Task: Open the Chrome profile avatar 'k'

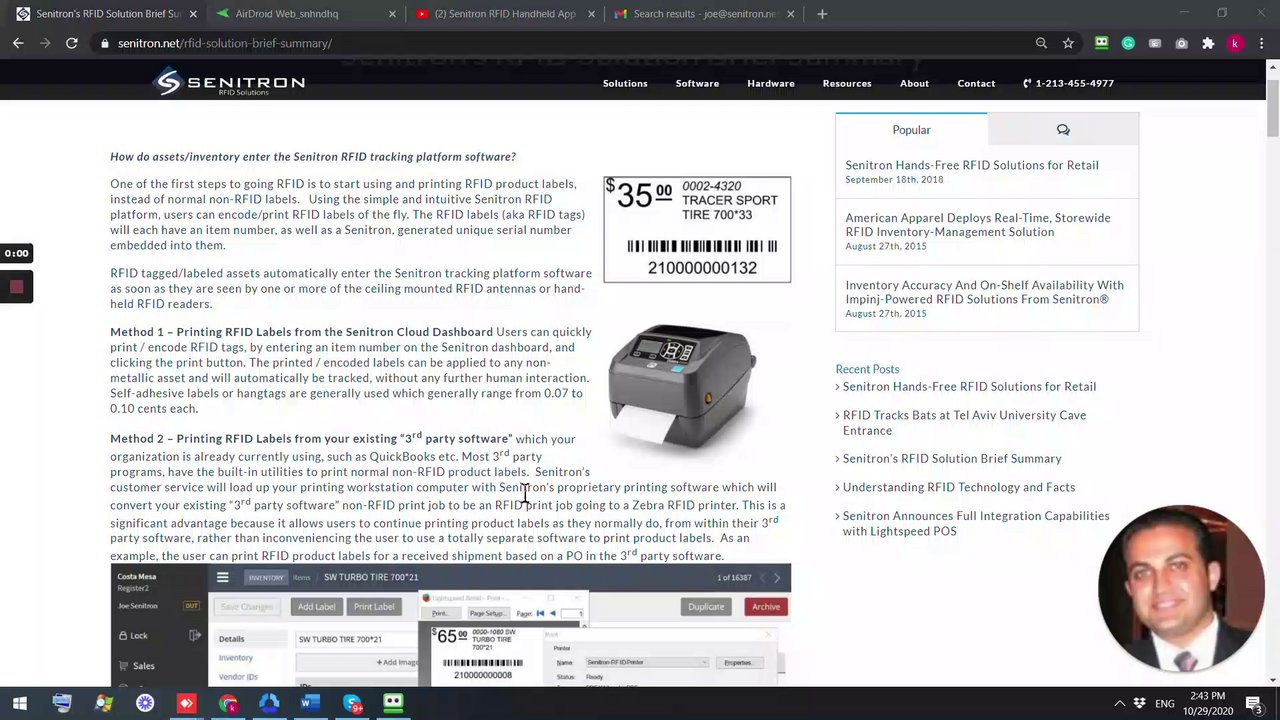Action: (x=1235, y=43)
